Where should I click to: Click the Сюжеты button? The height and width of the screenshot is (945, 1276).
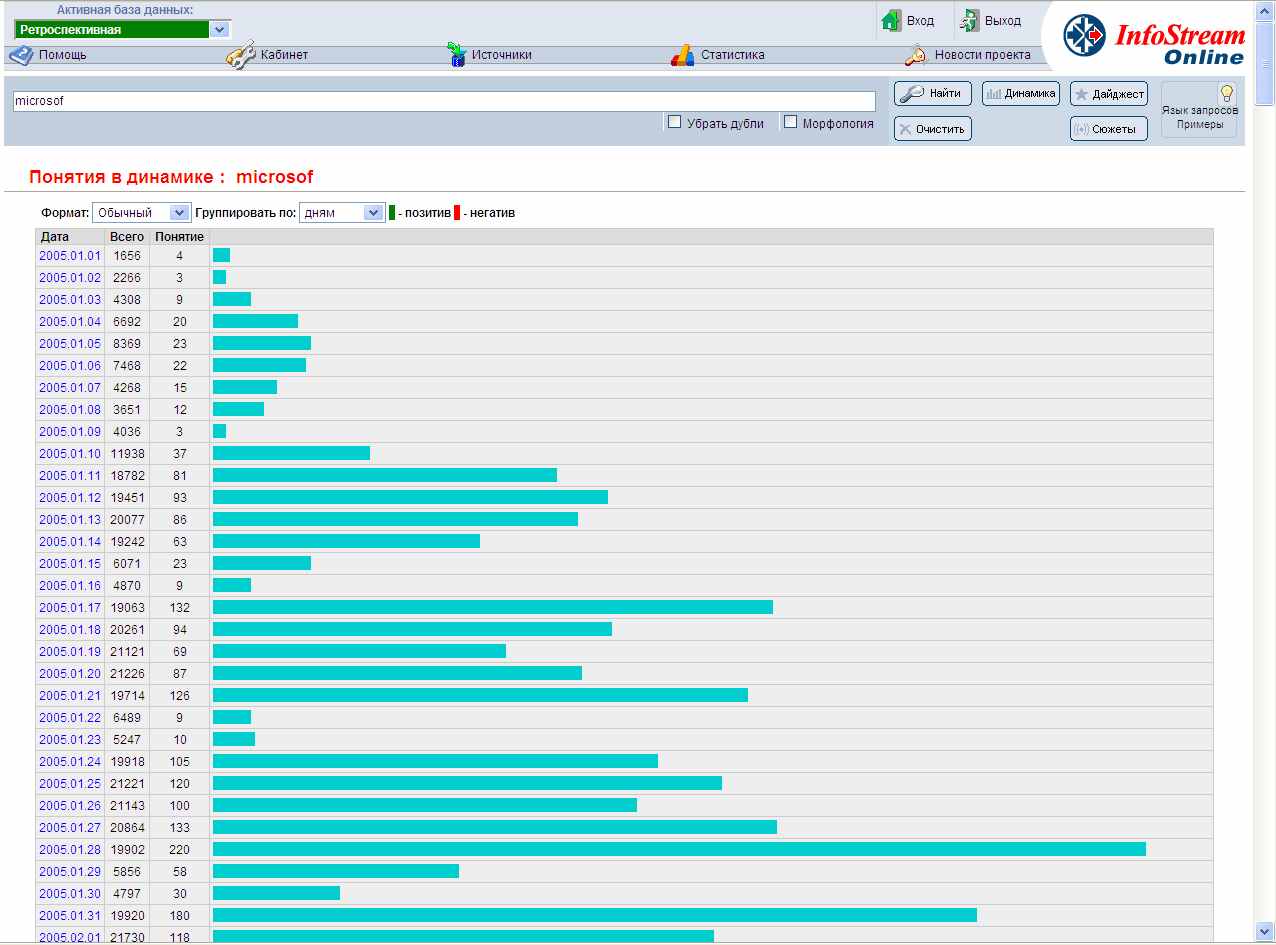coord(1109,129)
